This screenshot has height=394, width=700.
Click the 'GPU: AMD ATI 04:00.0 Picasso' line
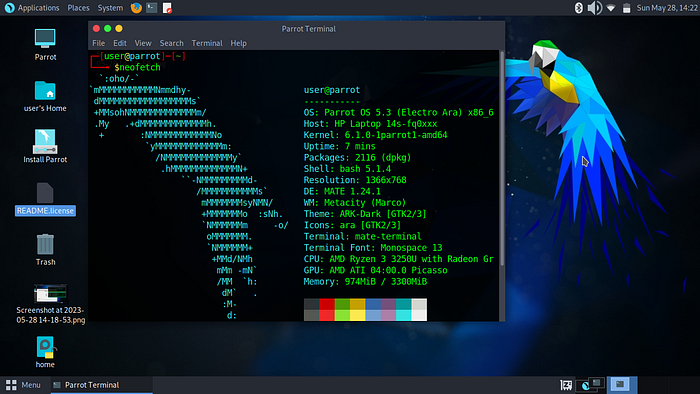pos(375,270)
